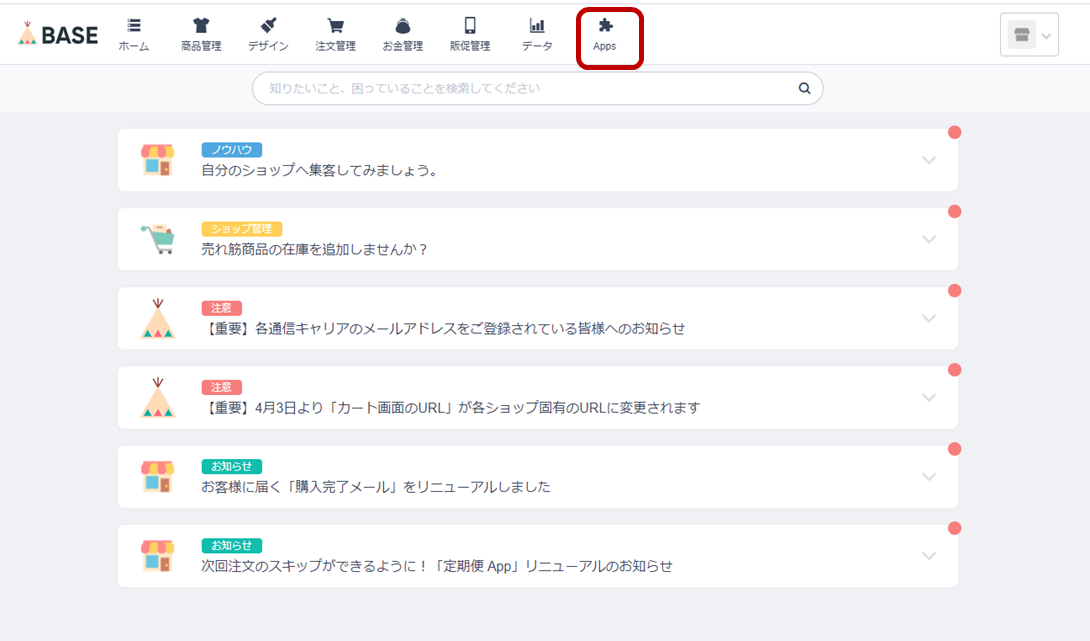1090x641 pixels.
Task: Click 注意 tag on 各通信キャリア notice
Action: pyautogui.click(x=222, y=308)
